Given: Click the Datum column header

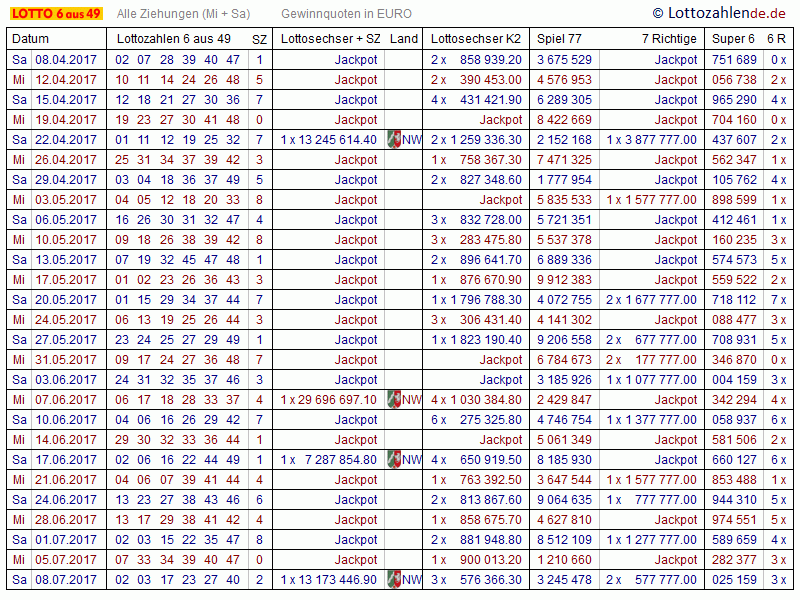Looking at the screenshot, I should pos(30,38).
